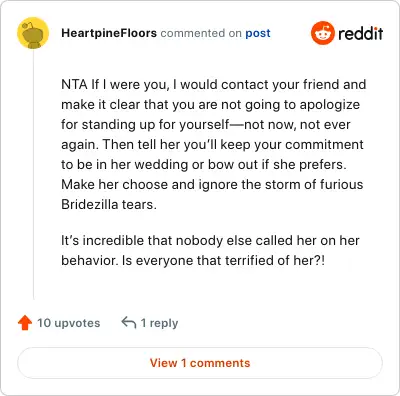Click the "commented on" gray text

201,33
